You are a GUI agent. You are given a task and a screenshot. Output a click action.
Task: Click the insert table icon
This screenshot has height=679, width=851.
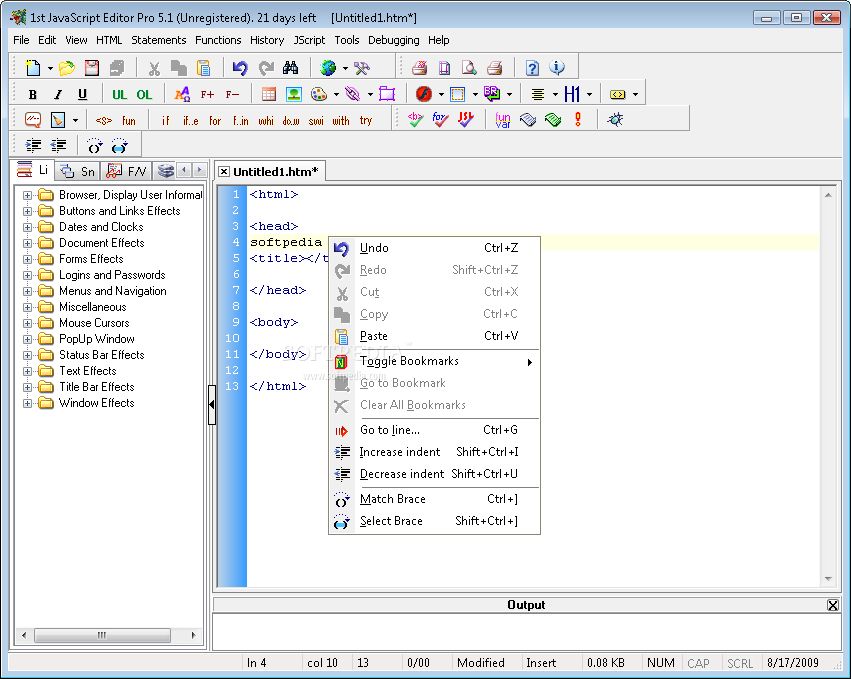[268, 95]
